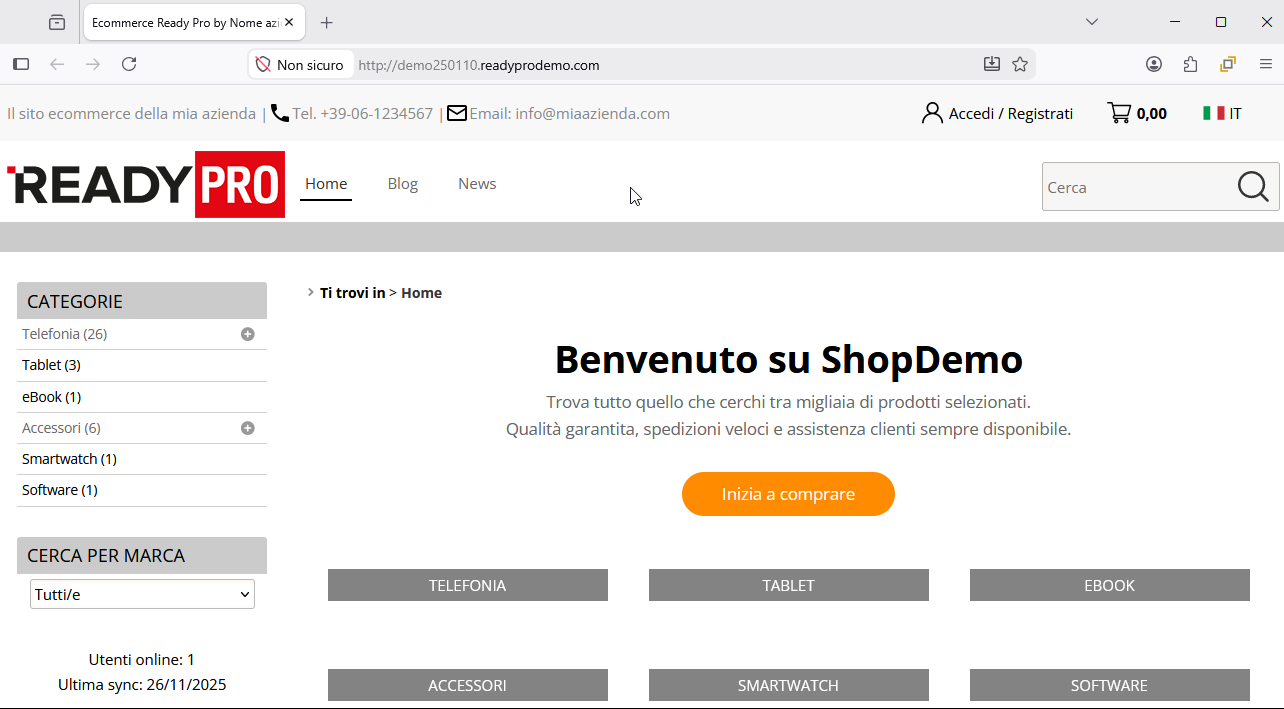Open the Firefox account profile icon

coord(1154,64)
